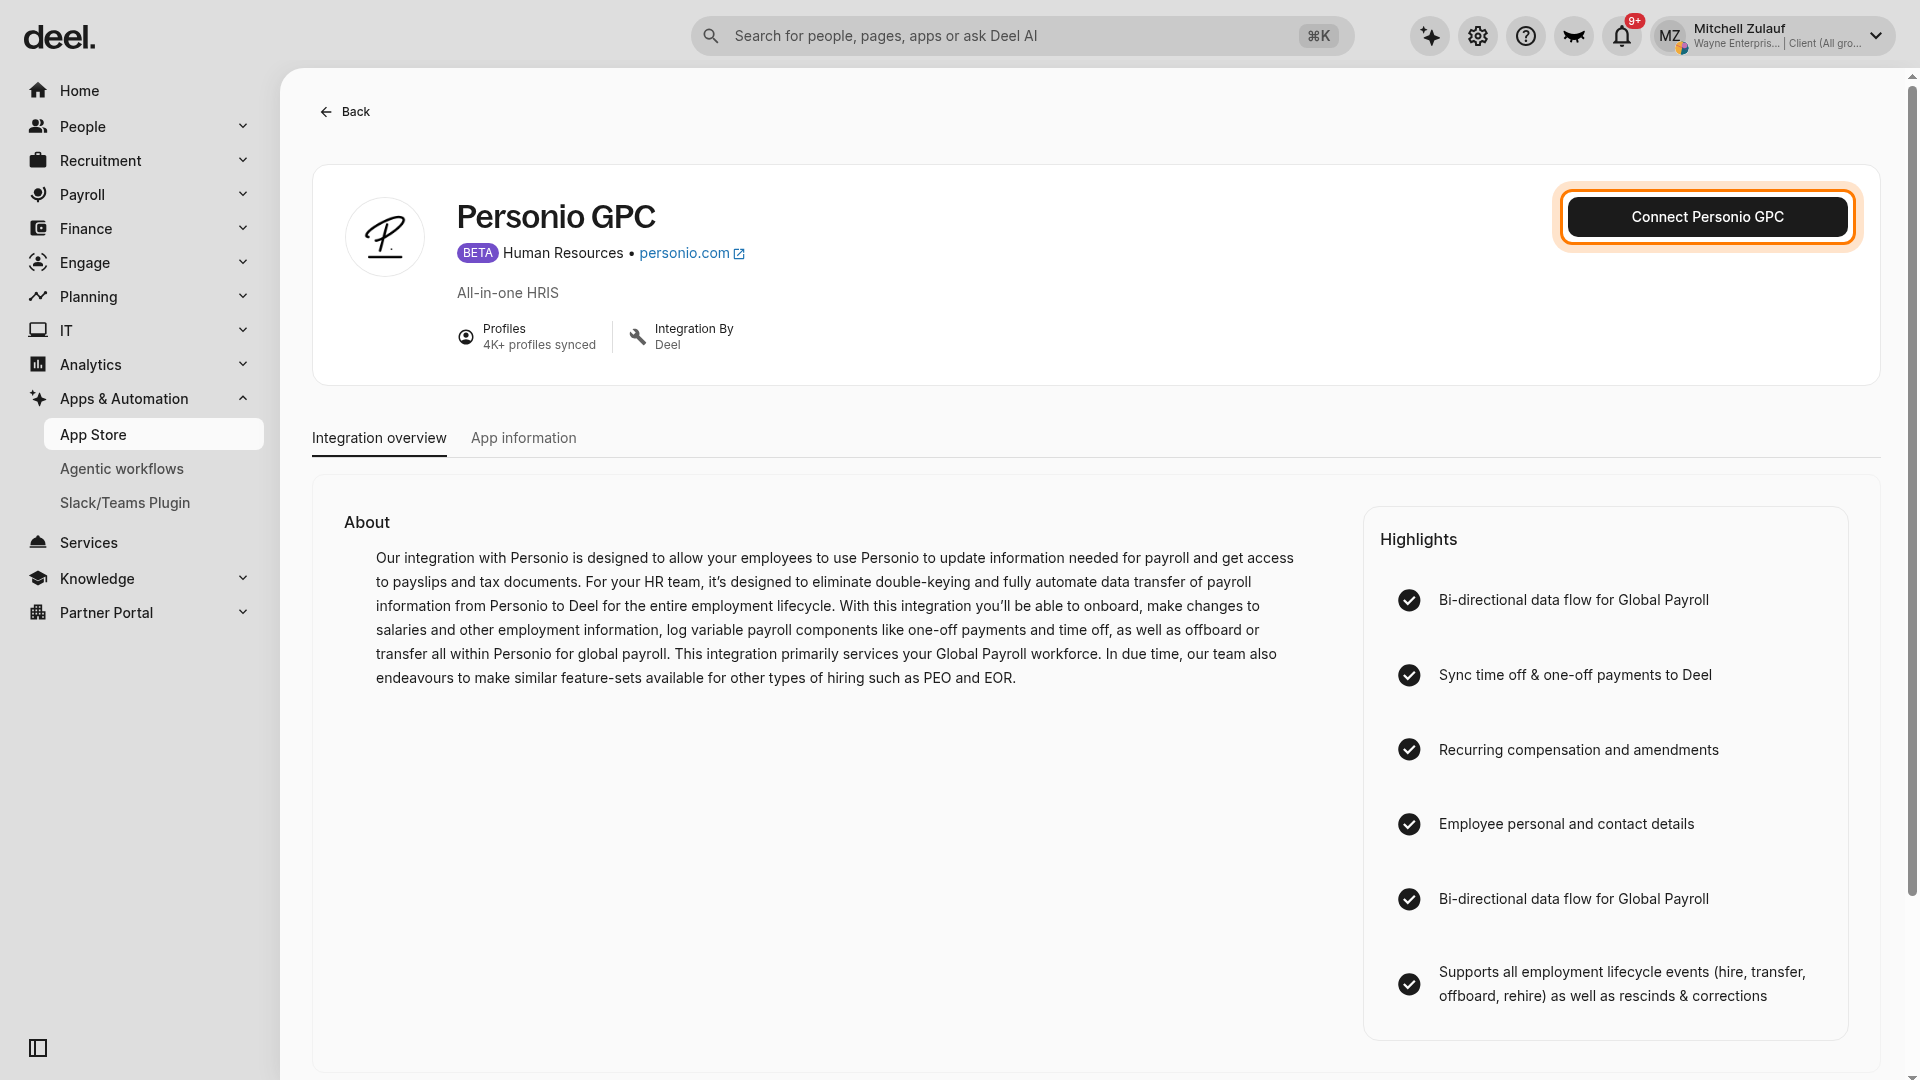Click the People group icon
Image resolution: width=1920 pixels, height=1080 pixels.
[38, 127]
